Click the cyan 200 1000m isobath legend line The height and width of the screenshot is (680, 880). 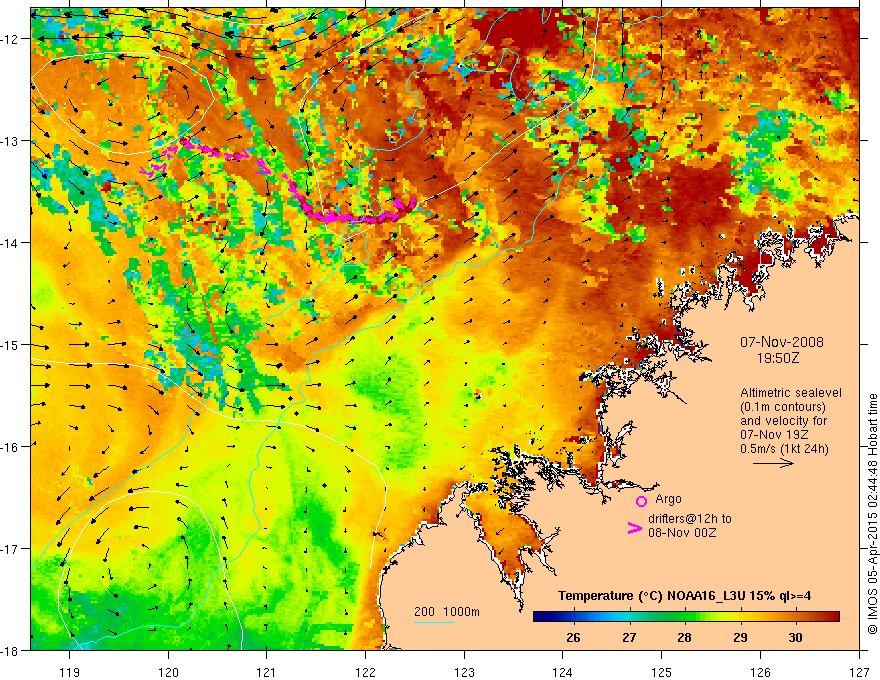tap(434, 622)
